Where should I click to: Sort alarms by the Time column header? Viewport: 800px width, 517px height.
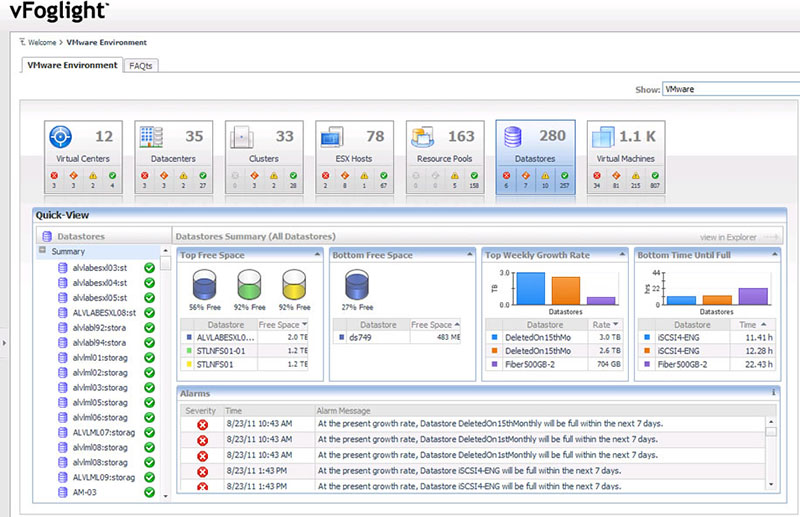pos(269,411)
